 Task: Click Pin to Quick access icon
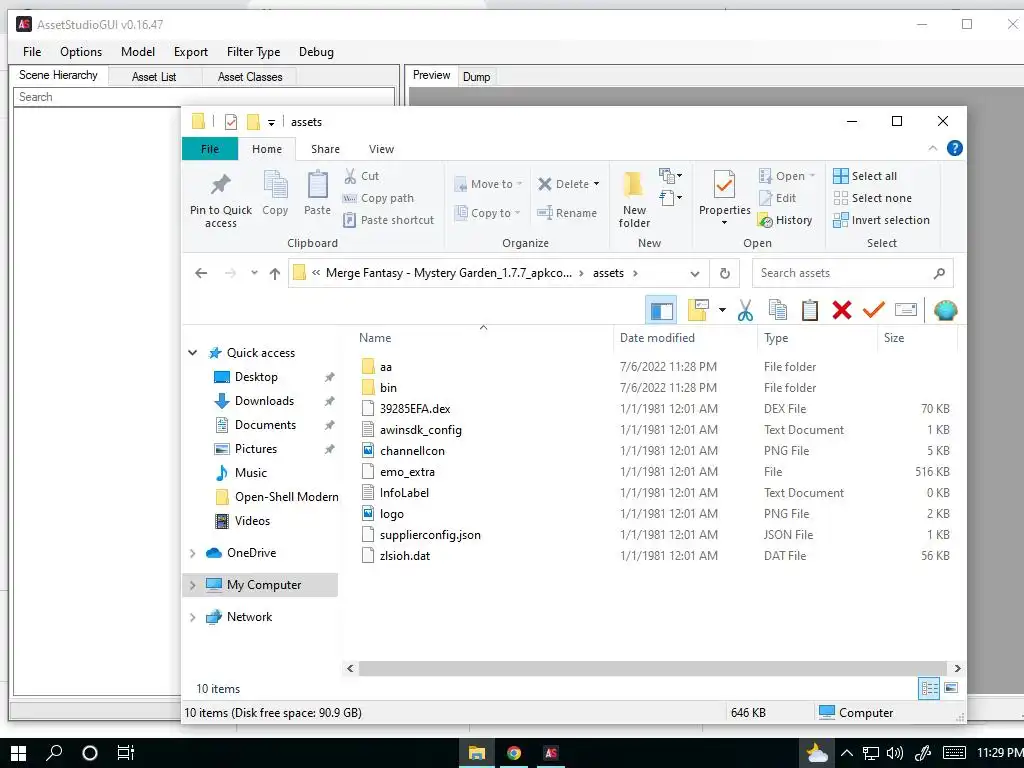221,185
